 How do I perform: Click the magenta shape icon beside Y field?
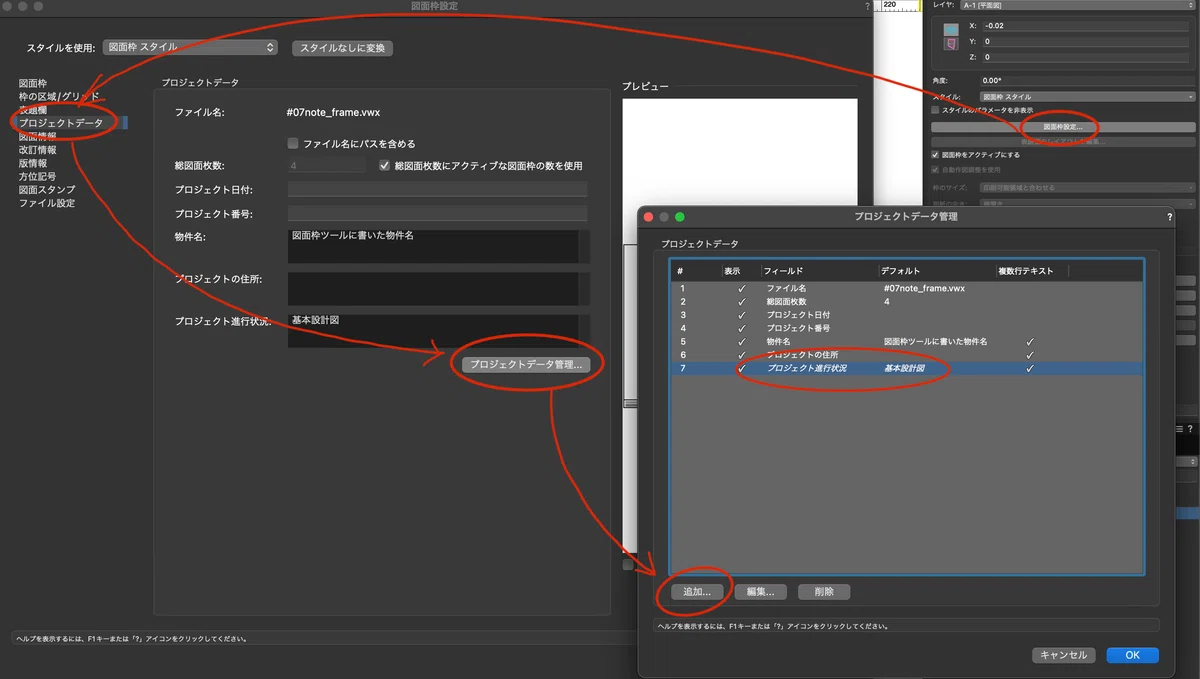point(950,45)
